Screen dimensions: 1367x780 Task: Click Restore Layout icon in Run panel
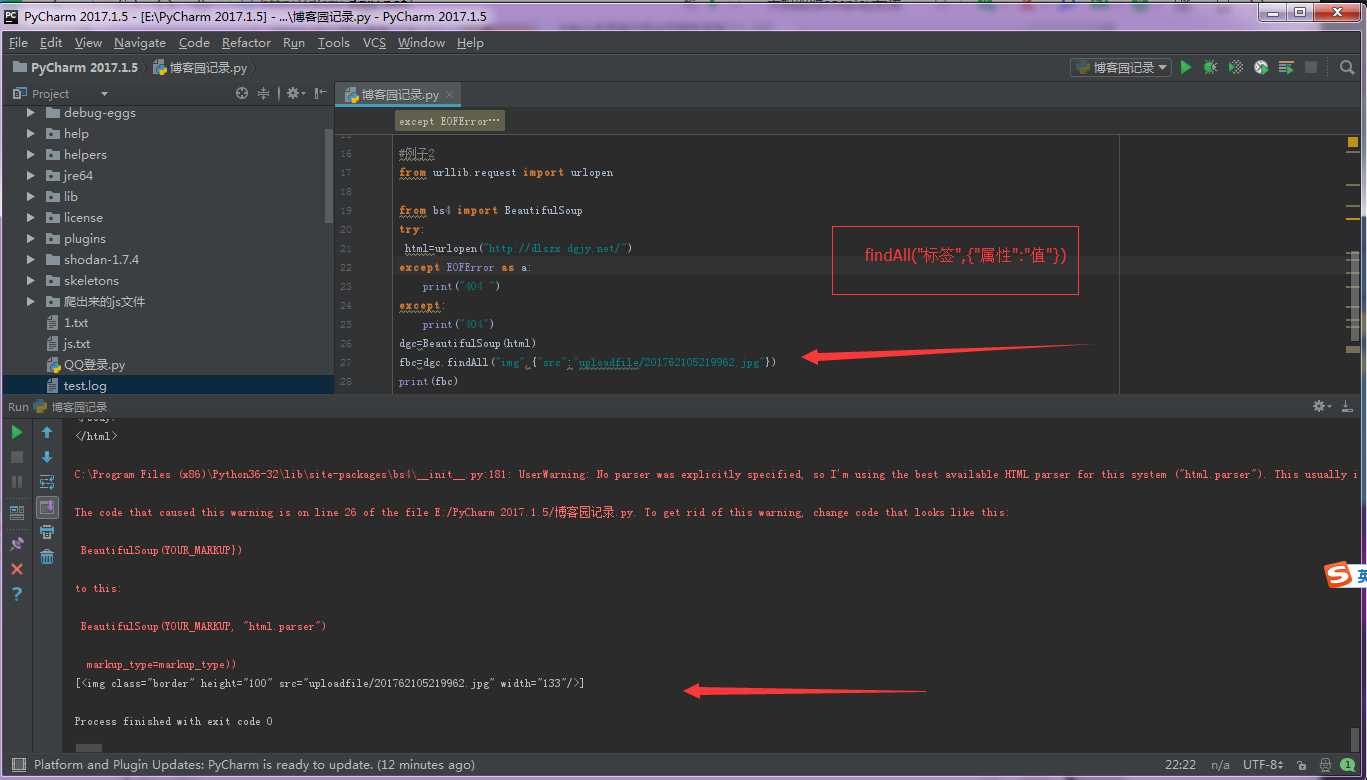[x=17, y=512]
